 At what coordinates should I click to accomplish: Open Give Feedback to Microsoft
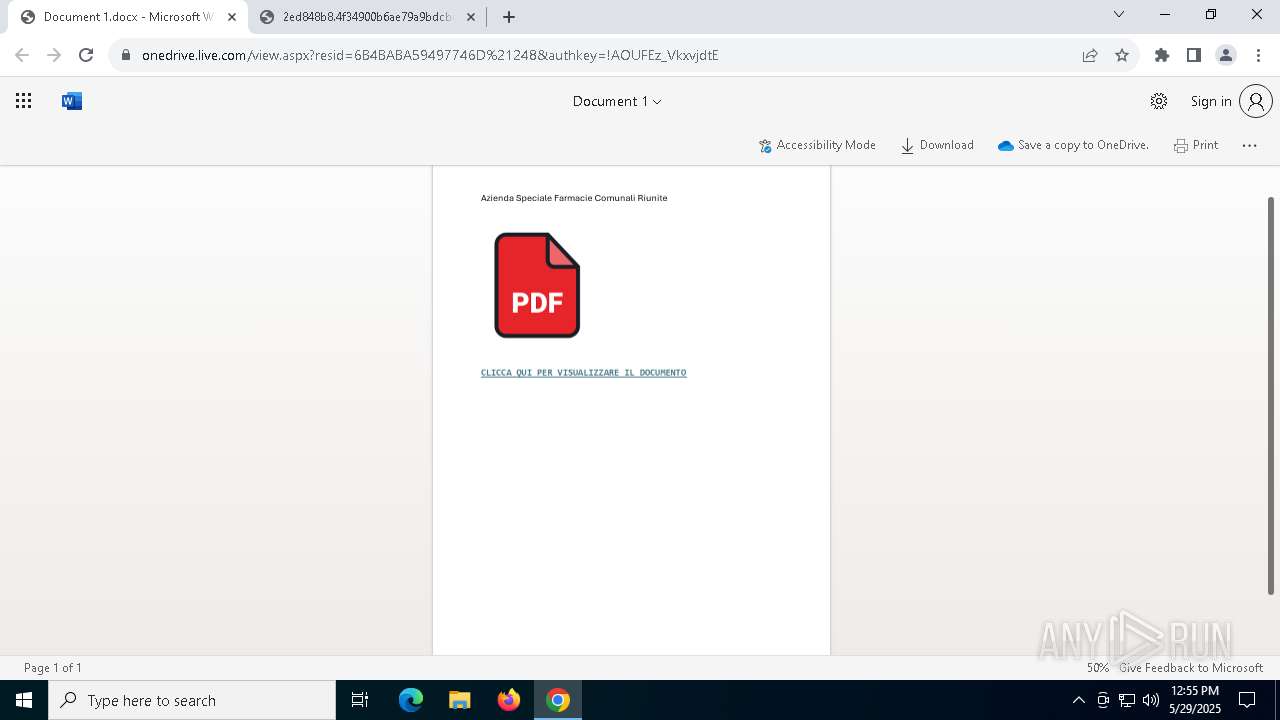[x=1191, y=668]
